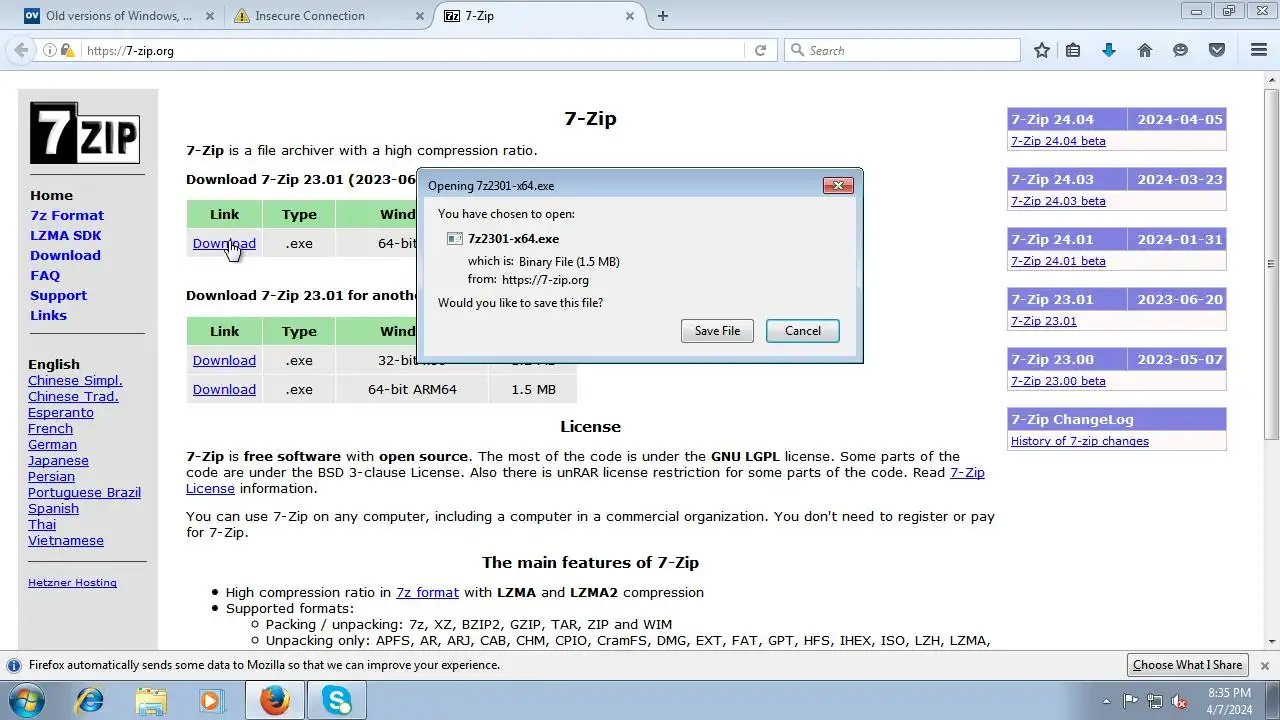Show hidden tray icons arrow

pos(1106,701)
